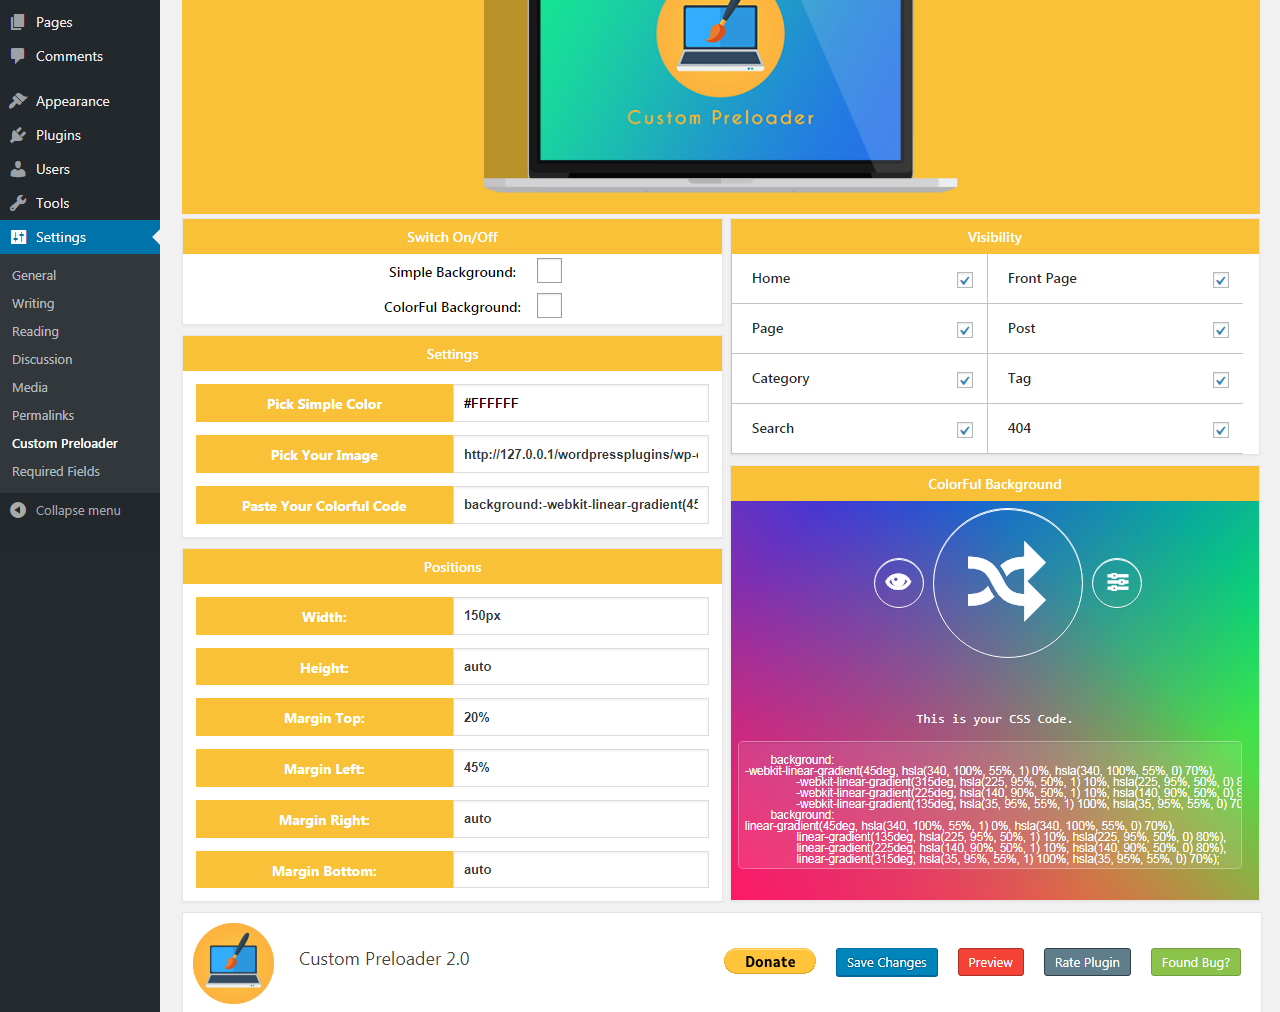Click the large shuffle gradient icon
The height and width of the screenshot is (1012, 1280).
click(1008, 583)
